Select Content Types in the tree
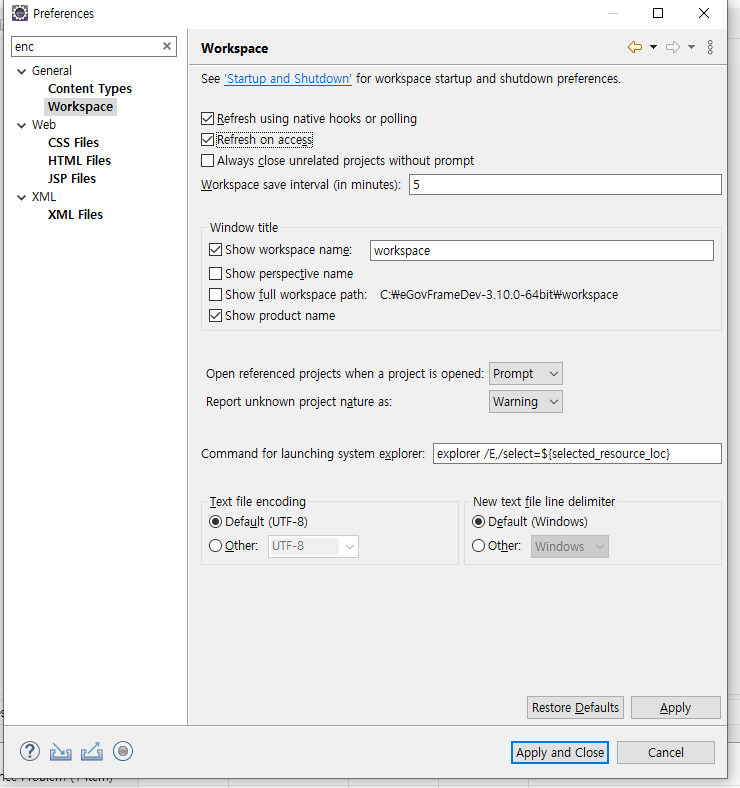Image resolution: width=740 pixels, height=788 pixels. coord(90,89)
